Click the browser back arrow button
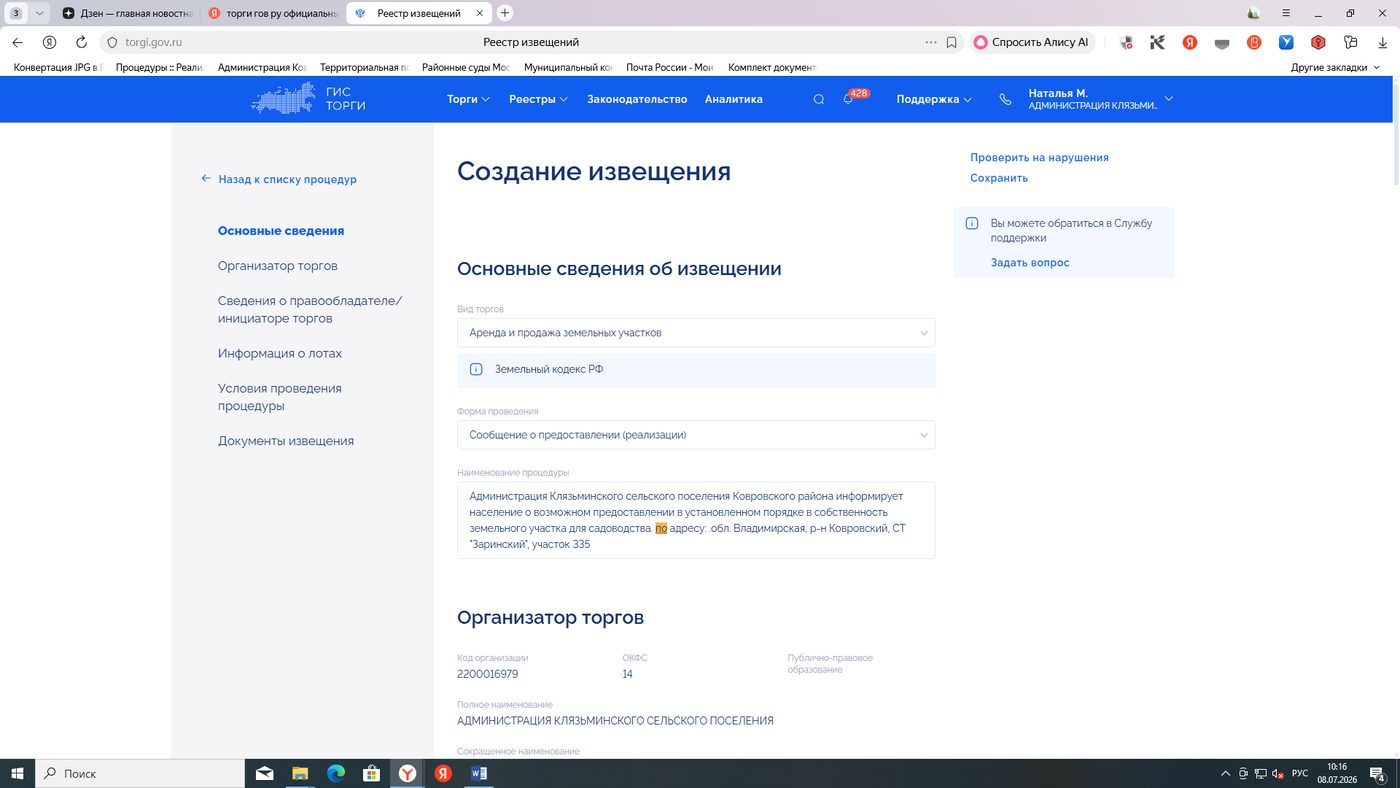 pyautogui.click(x=17, y=42)
